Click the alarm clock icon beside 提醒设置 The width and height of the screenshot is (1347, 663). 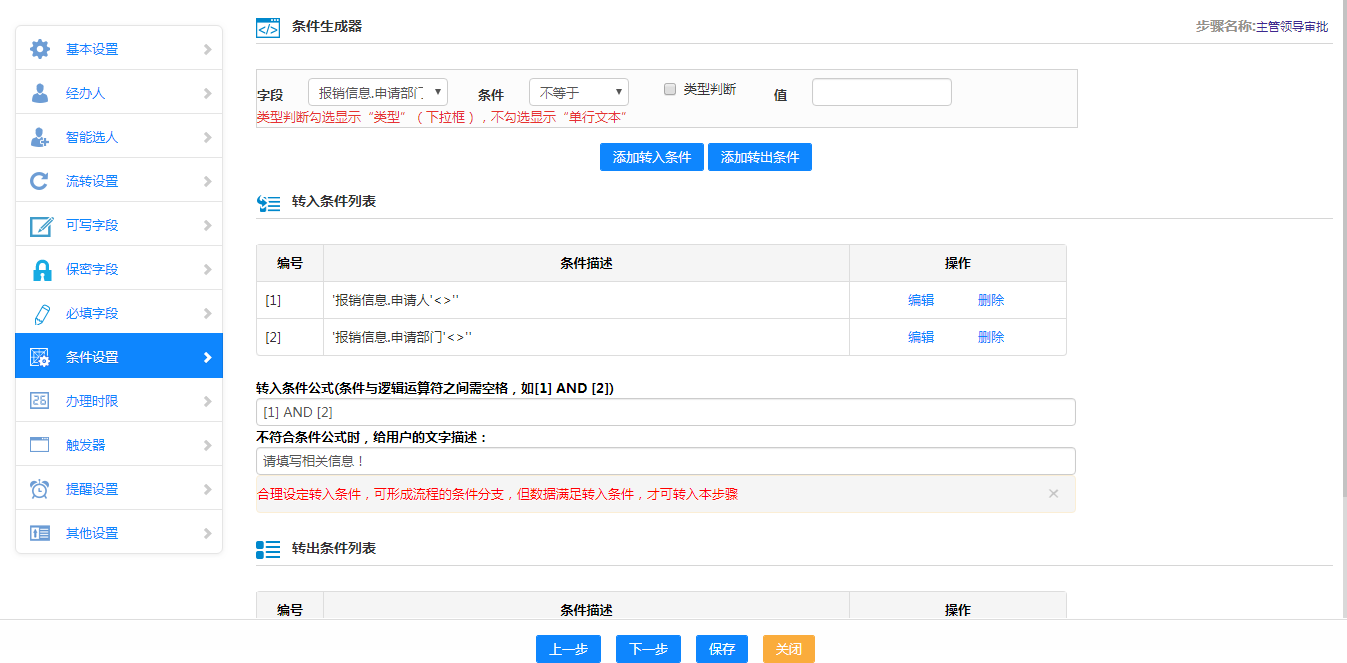[40, 489]
